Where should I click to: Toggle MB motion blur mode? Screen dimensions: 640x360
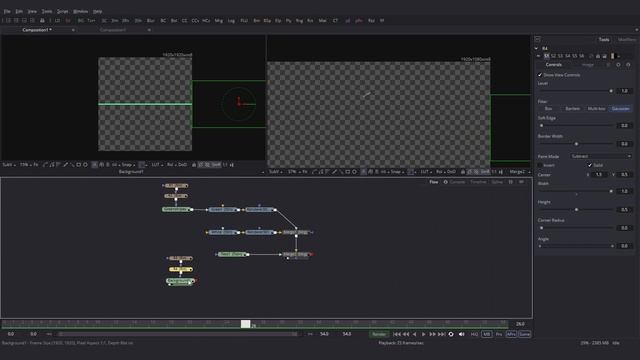coord(487,334)
